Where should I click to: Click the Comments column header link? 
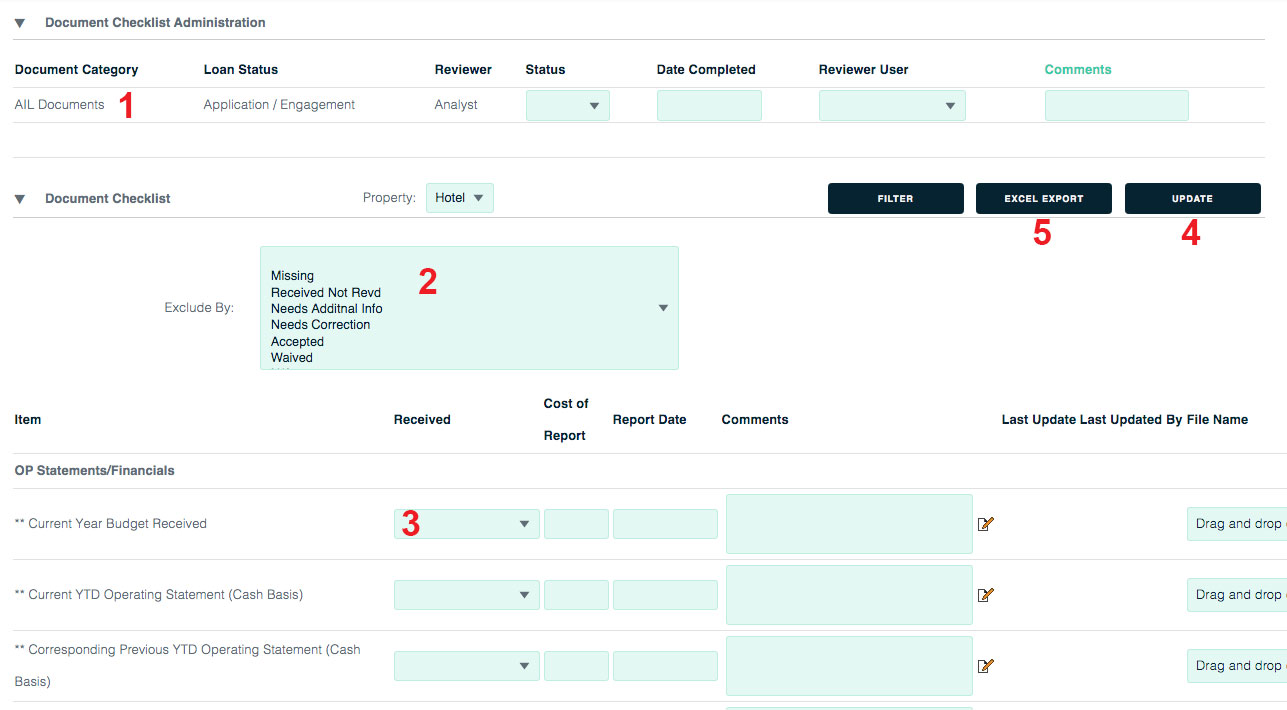(x=1078, y=70)
